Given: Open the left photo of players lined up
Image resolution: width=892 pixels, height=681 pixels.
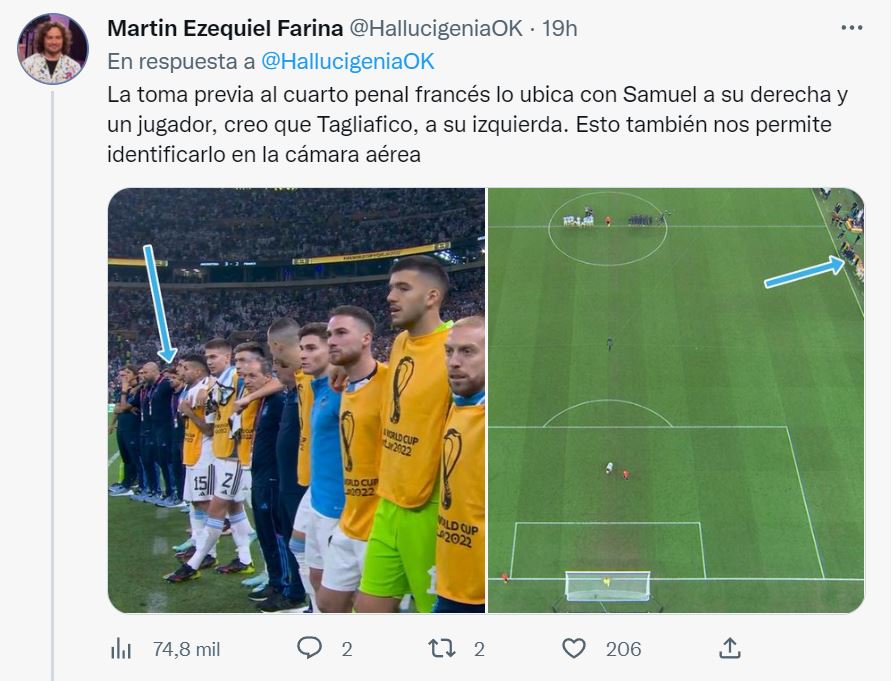Looking at the screenshot, I should [296, 400].
